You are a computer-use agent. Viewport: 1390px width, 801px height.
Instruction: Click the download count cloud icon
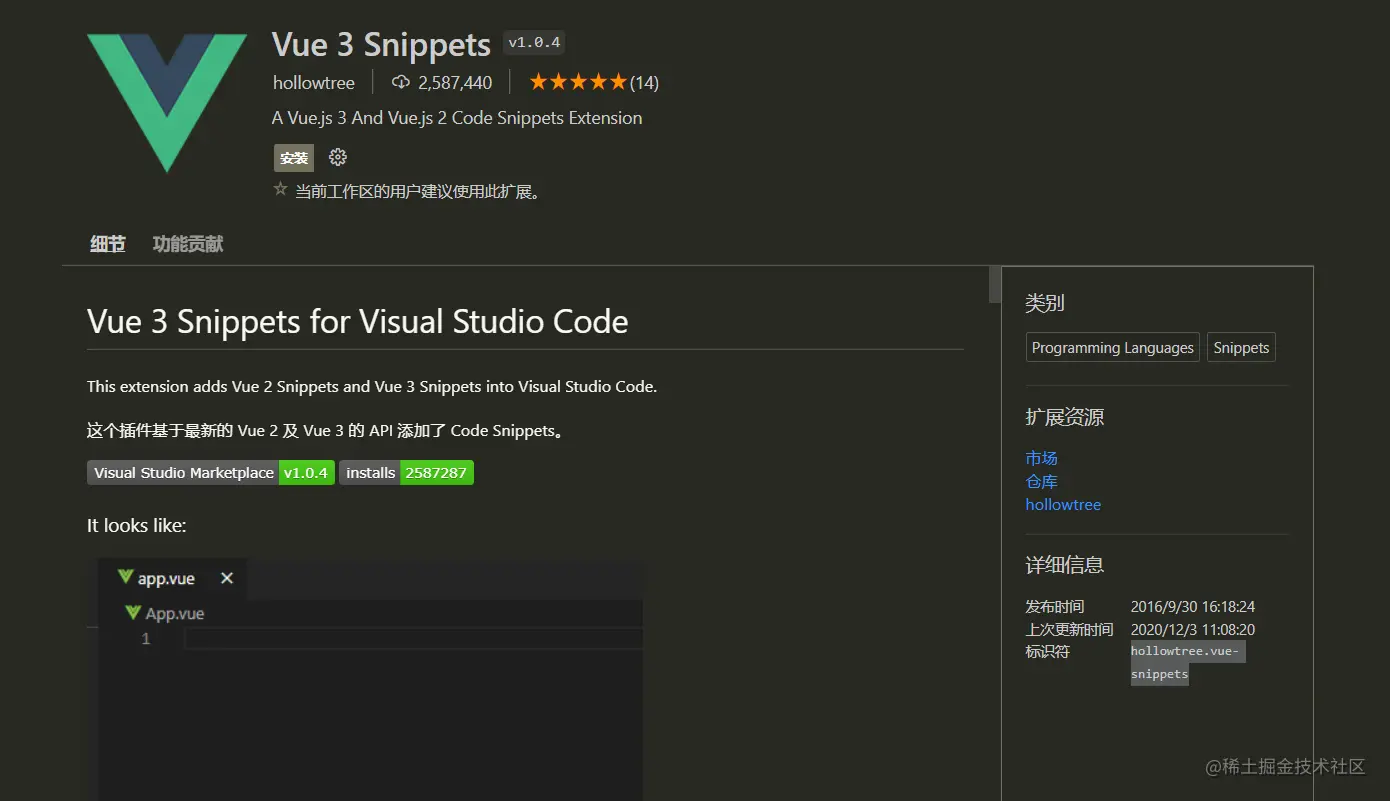[x=401, y=82]
